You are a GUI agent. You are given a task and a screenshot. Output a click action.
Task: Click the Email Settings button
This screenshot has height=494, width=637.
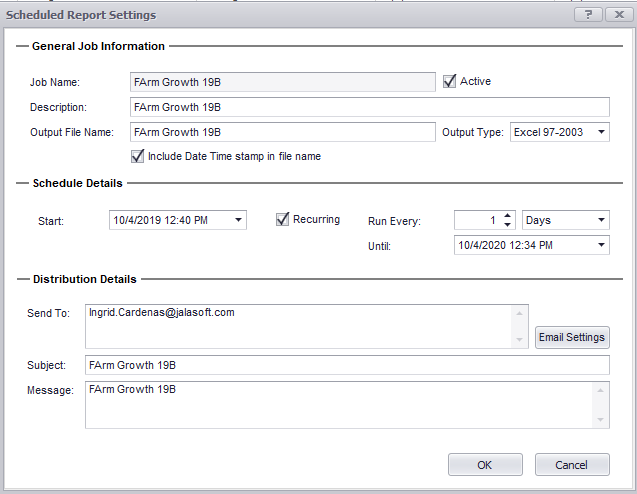571,337
